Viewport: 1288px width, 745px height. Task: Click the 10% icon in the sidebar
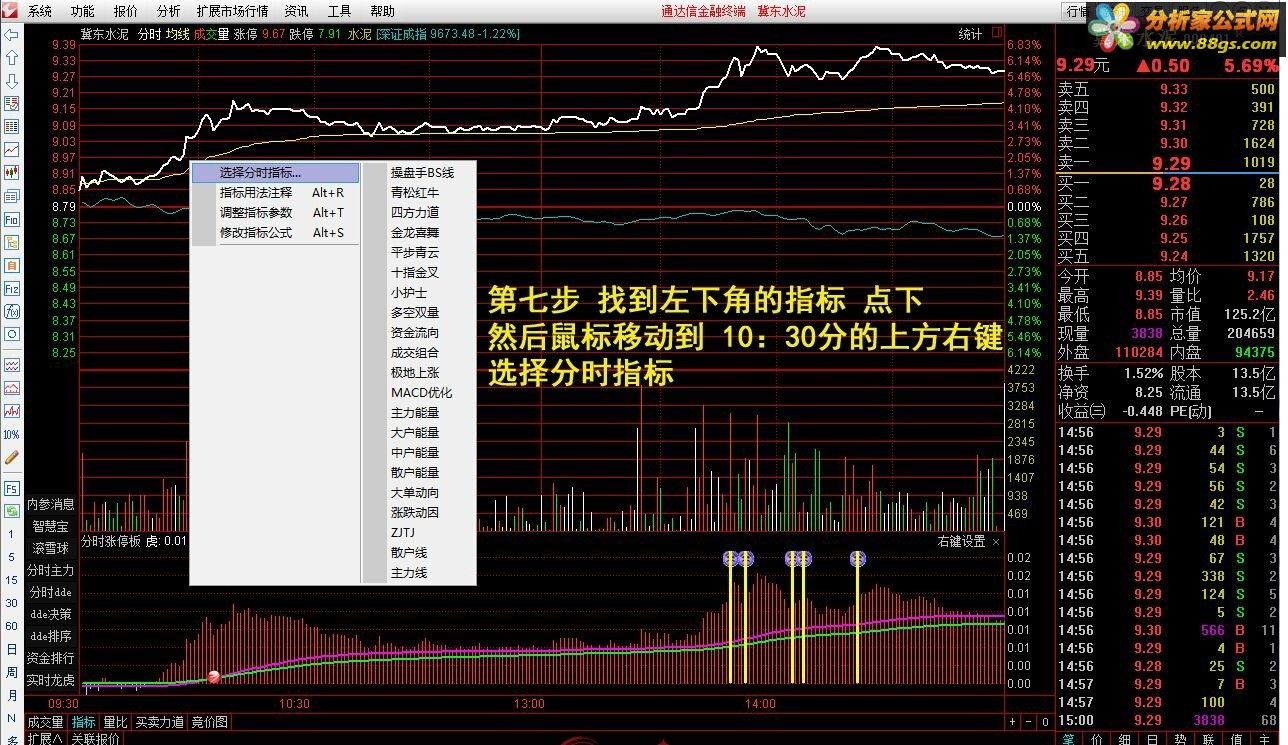click(x=11, y=434)
